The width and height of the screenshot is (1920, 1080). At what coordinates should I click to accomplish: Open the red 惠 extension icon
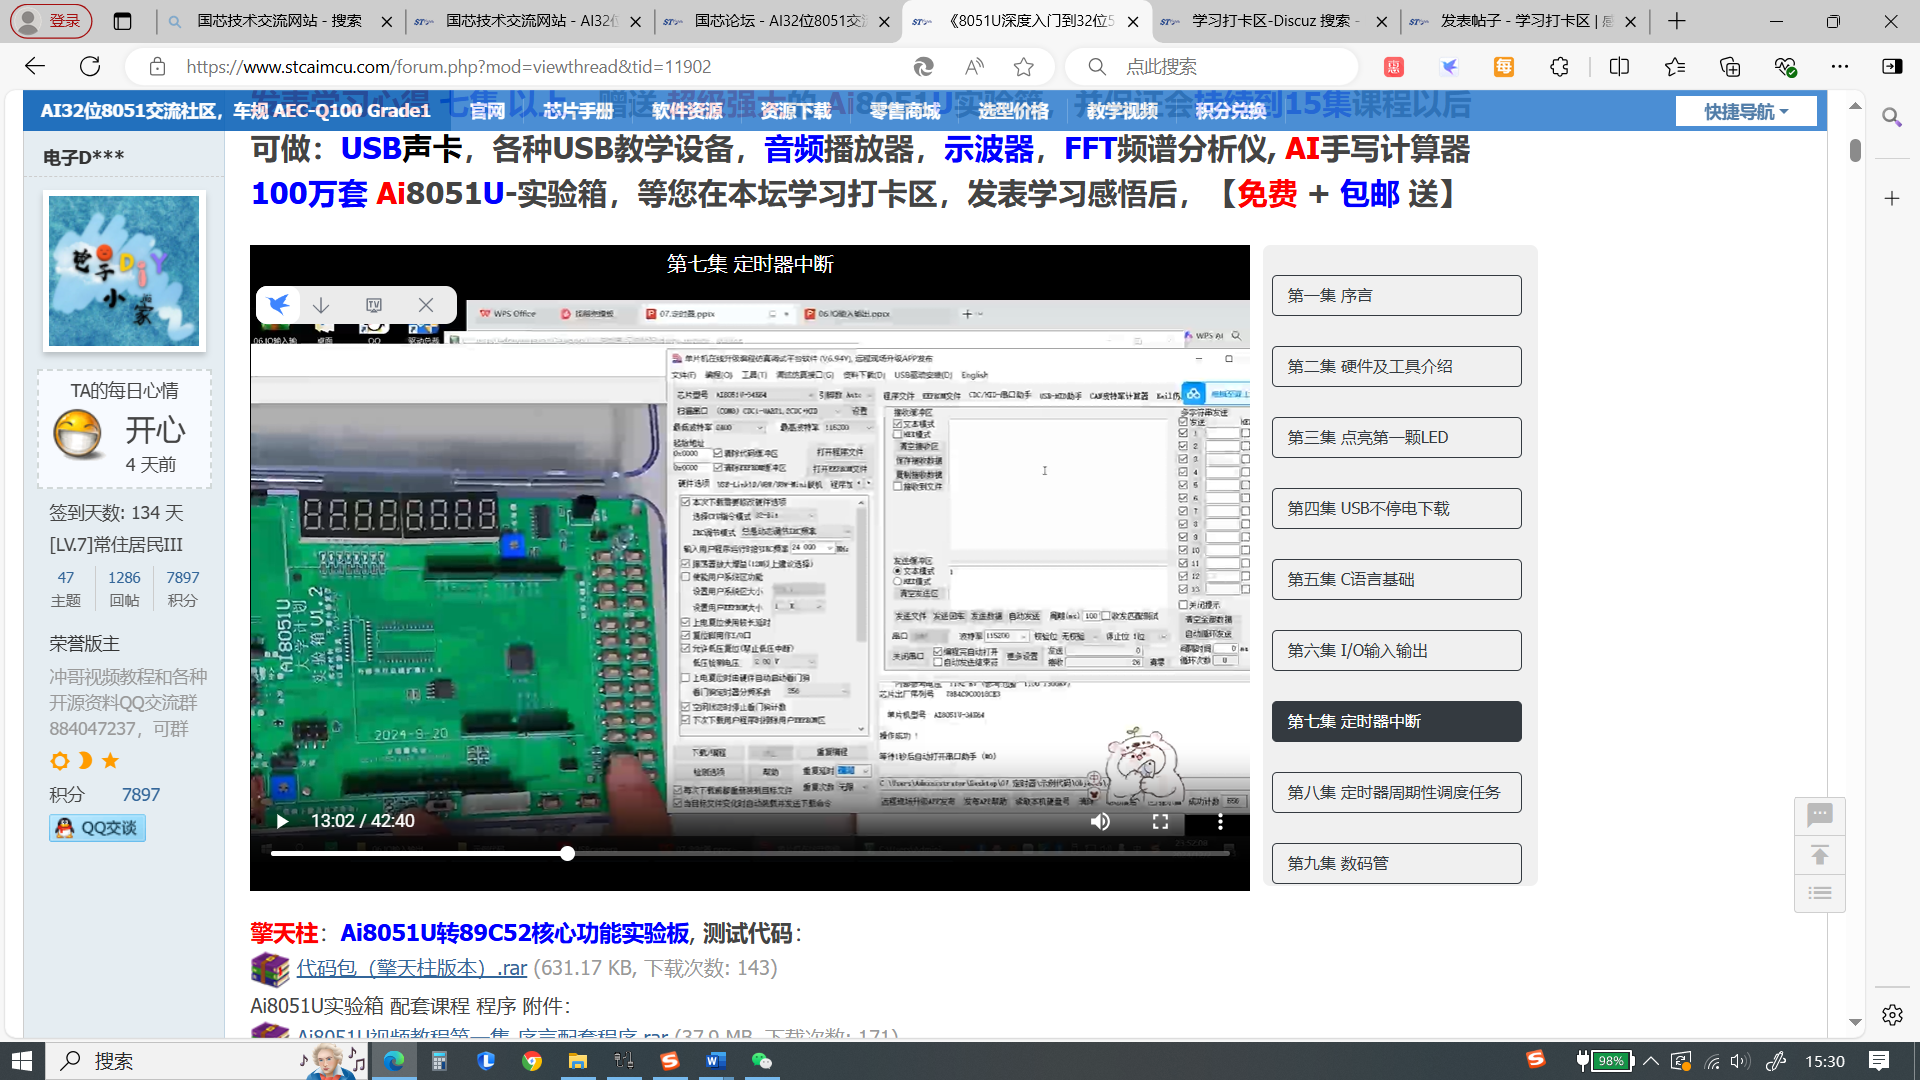point(1394,67)
